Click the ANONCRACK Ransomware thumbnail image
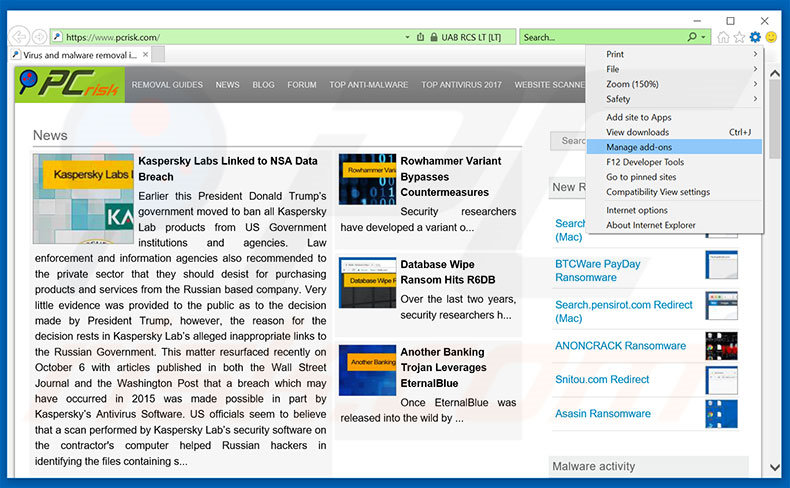This screenshot has height=488, width=790. 721,346
